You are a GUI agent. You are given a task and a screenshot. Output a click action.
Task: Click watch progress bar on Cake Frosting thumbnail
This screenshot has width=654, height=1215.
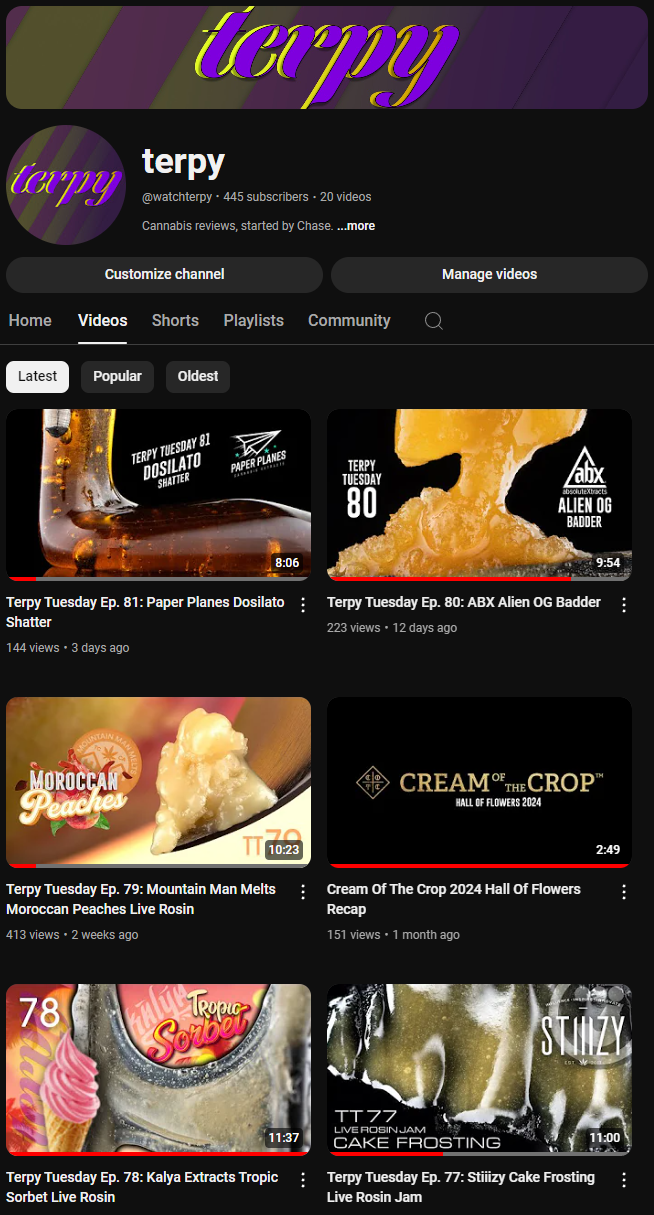click(479, 1154)
